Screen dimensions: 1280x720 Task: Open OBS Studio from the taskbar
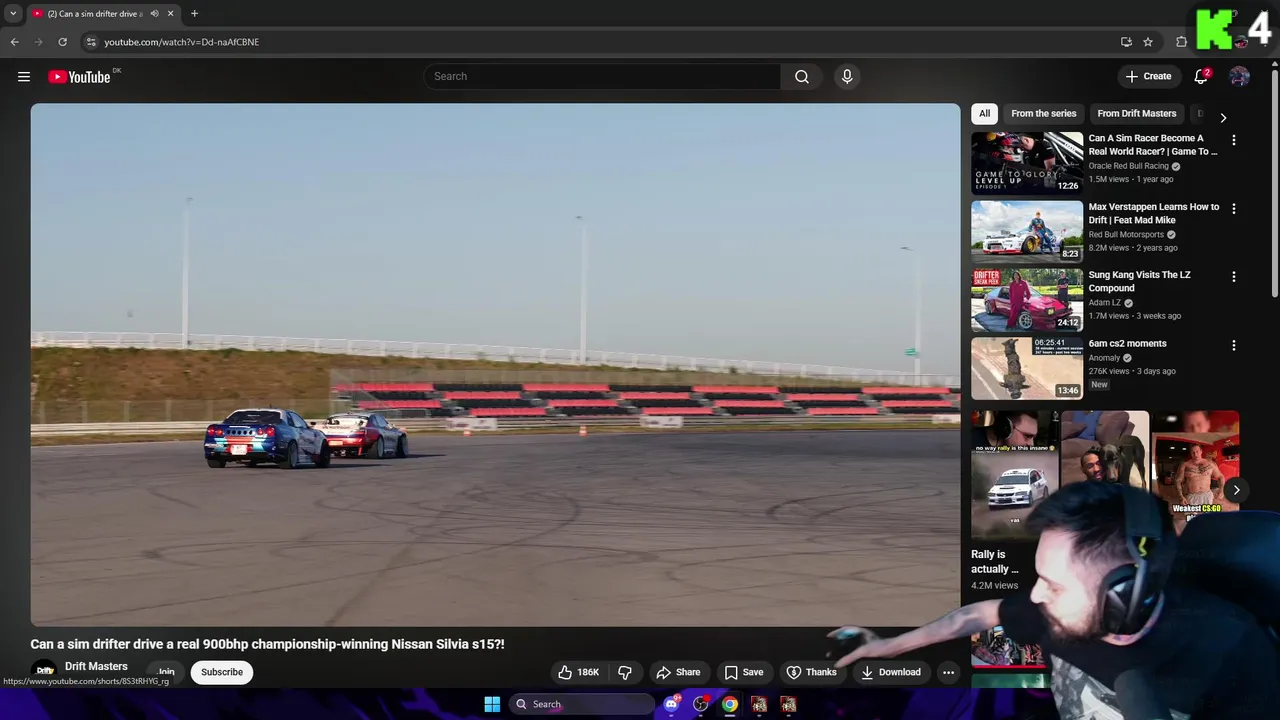700,704
